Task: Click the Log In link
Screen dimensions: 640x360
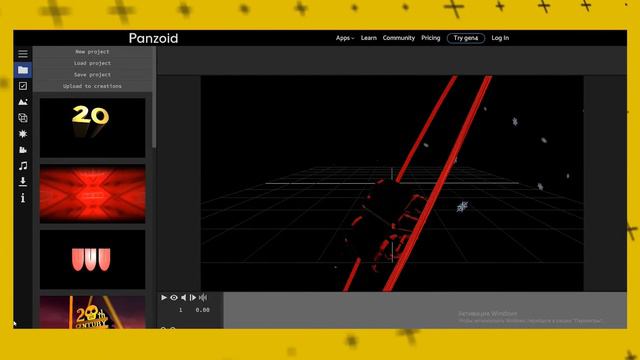Action: [500, 38]
